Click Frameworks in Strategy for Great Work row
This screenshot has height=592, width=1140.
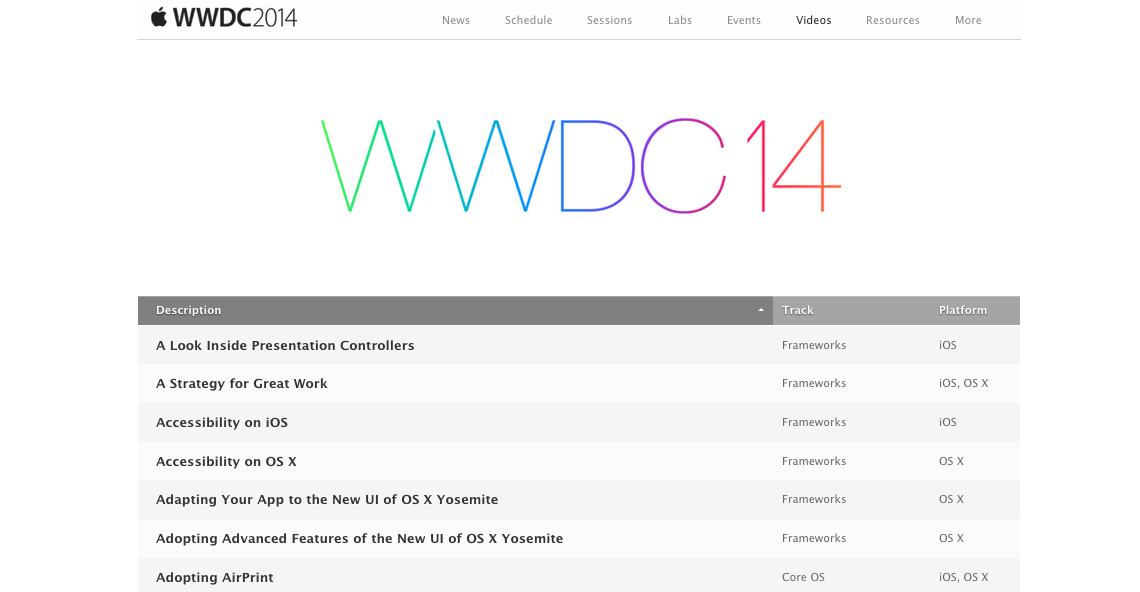click(x=814, y=383)
